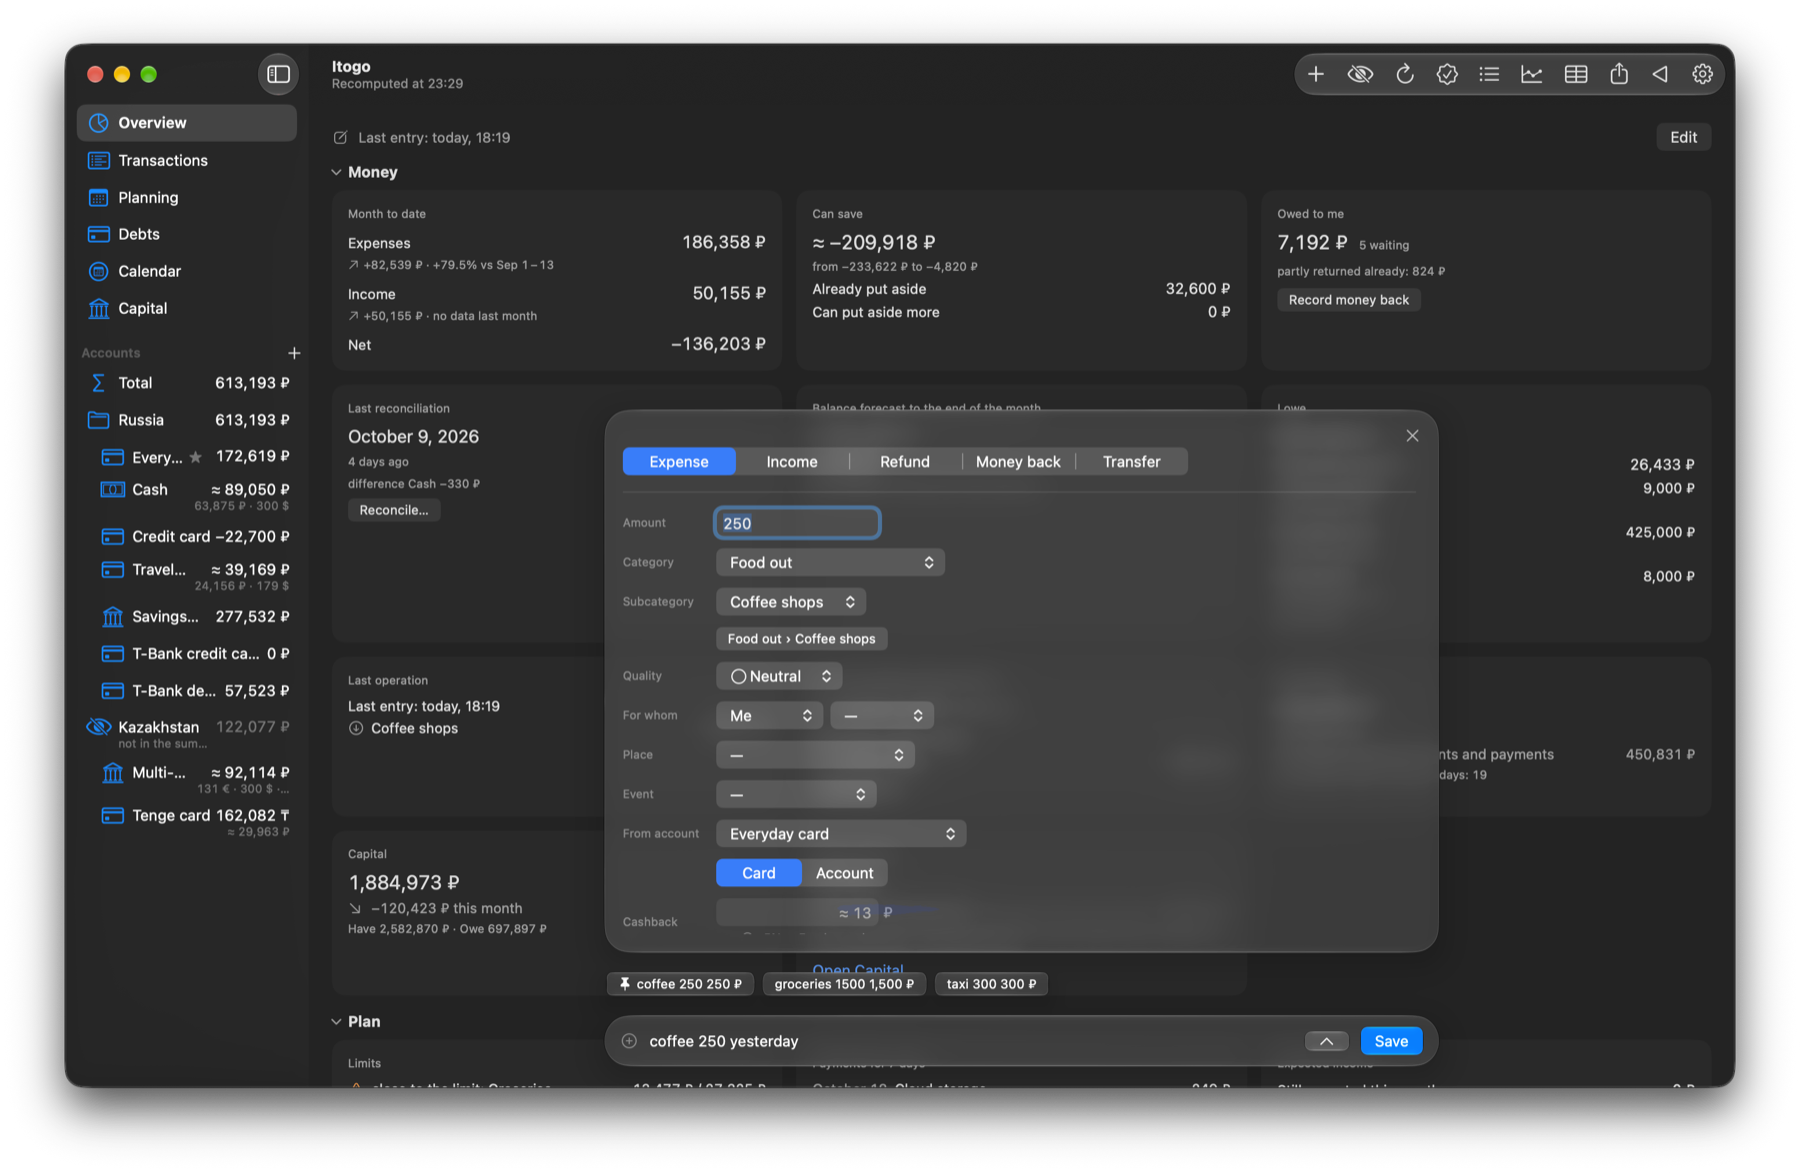Open the table grid toolbar icon
The width and height of the screenshot is (1800, 1173).
[x=1576, y=74]
